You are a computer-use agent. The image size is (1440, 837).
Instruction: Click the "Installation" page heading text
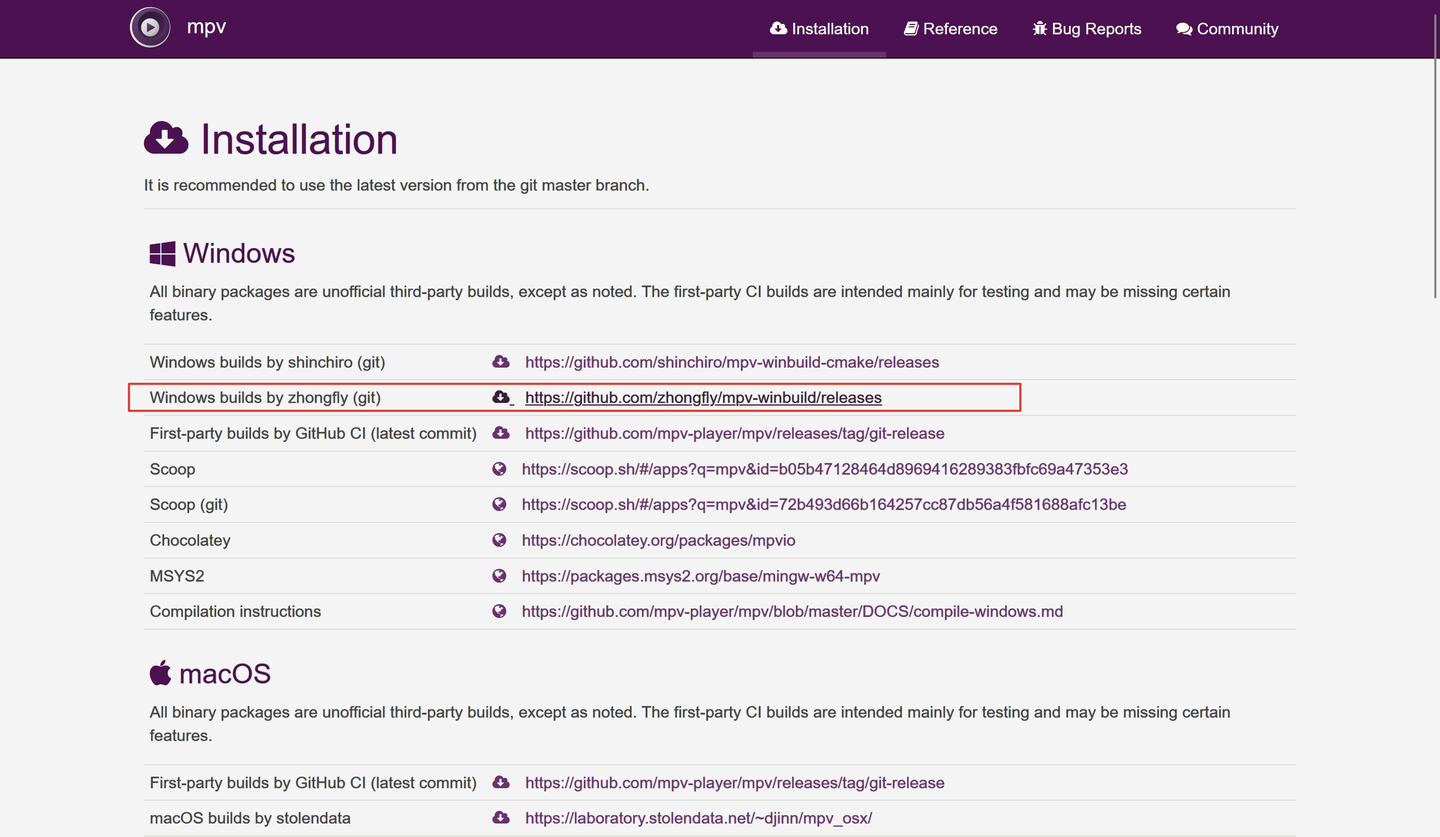[299, 139]
